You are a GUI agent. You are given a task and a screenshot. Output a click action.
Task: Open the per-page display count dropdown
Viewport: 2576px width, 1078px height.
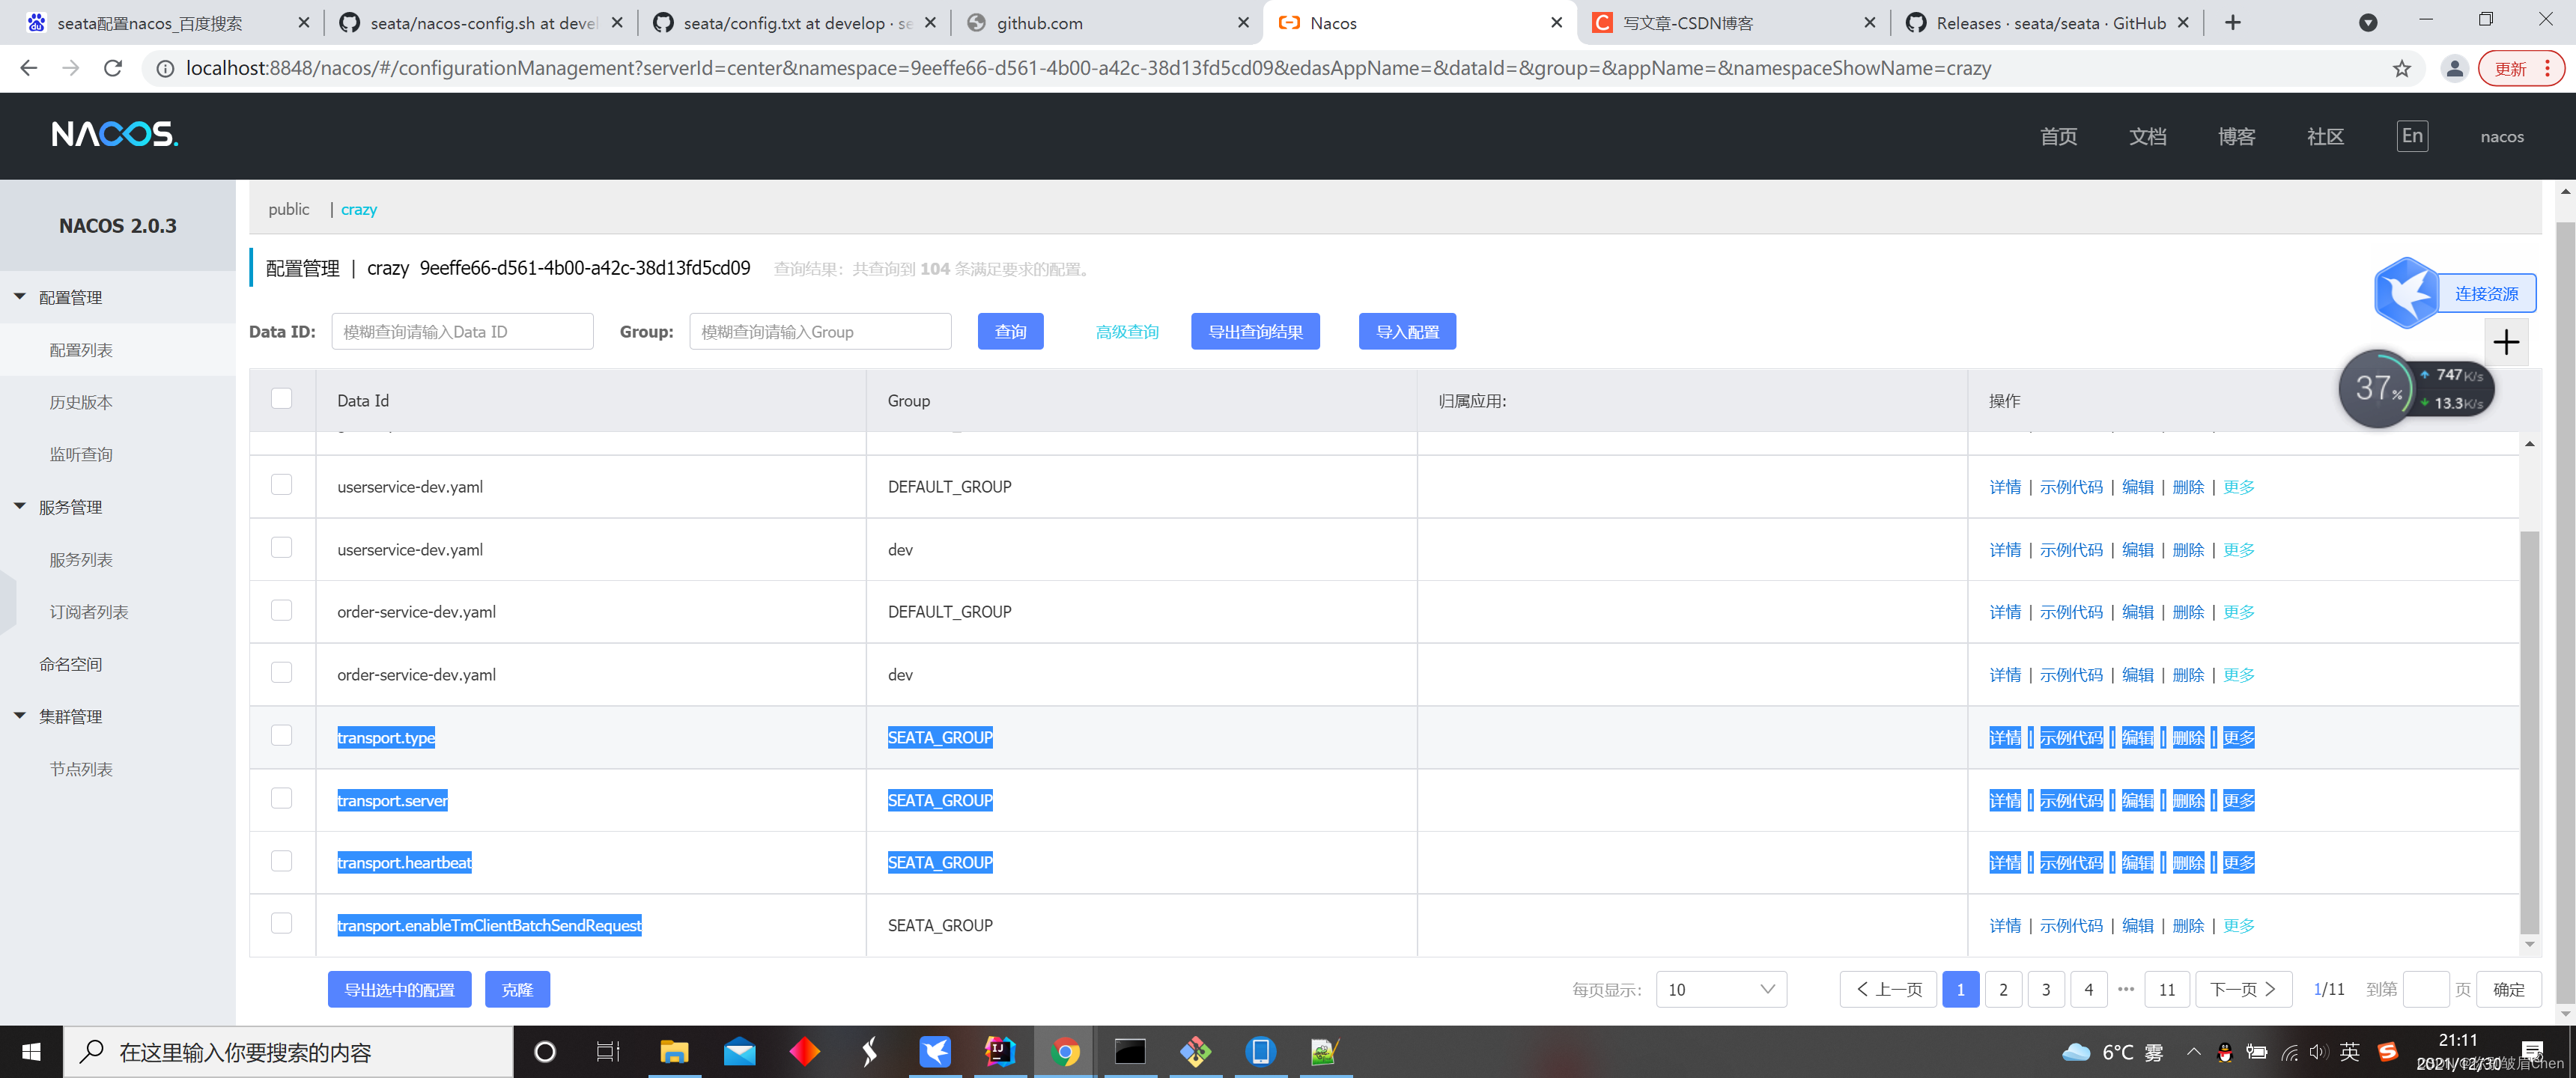coord(1720,989)
